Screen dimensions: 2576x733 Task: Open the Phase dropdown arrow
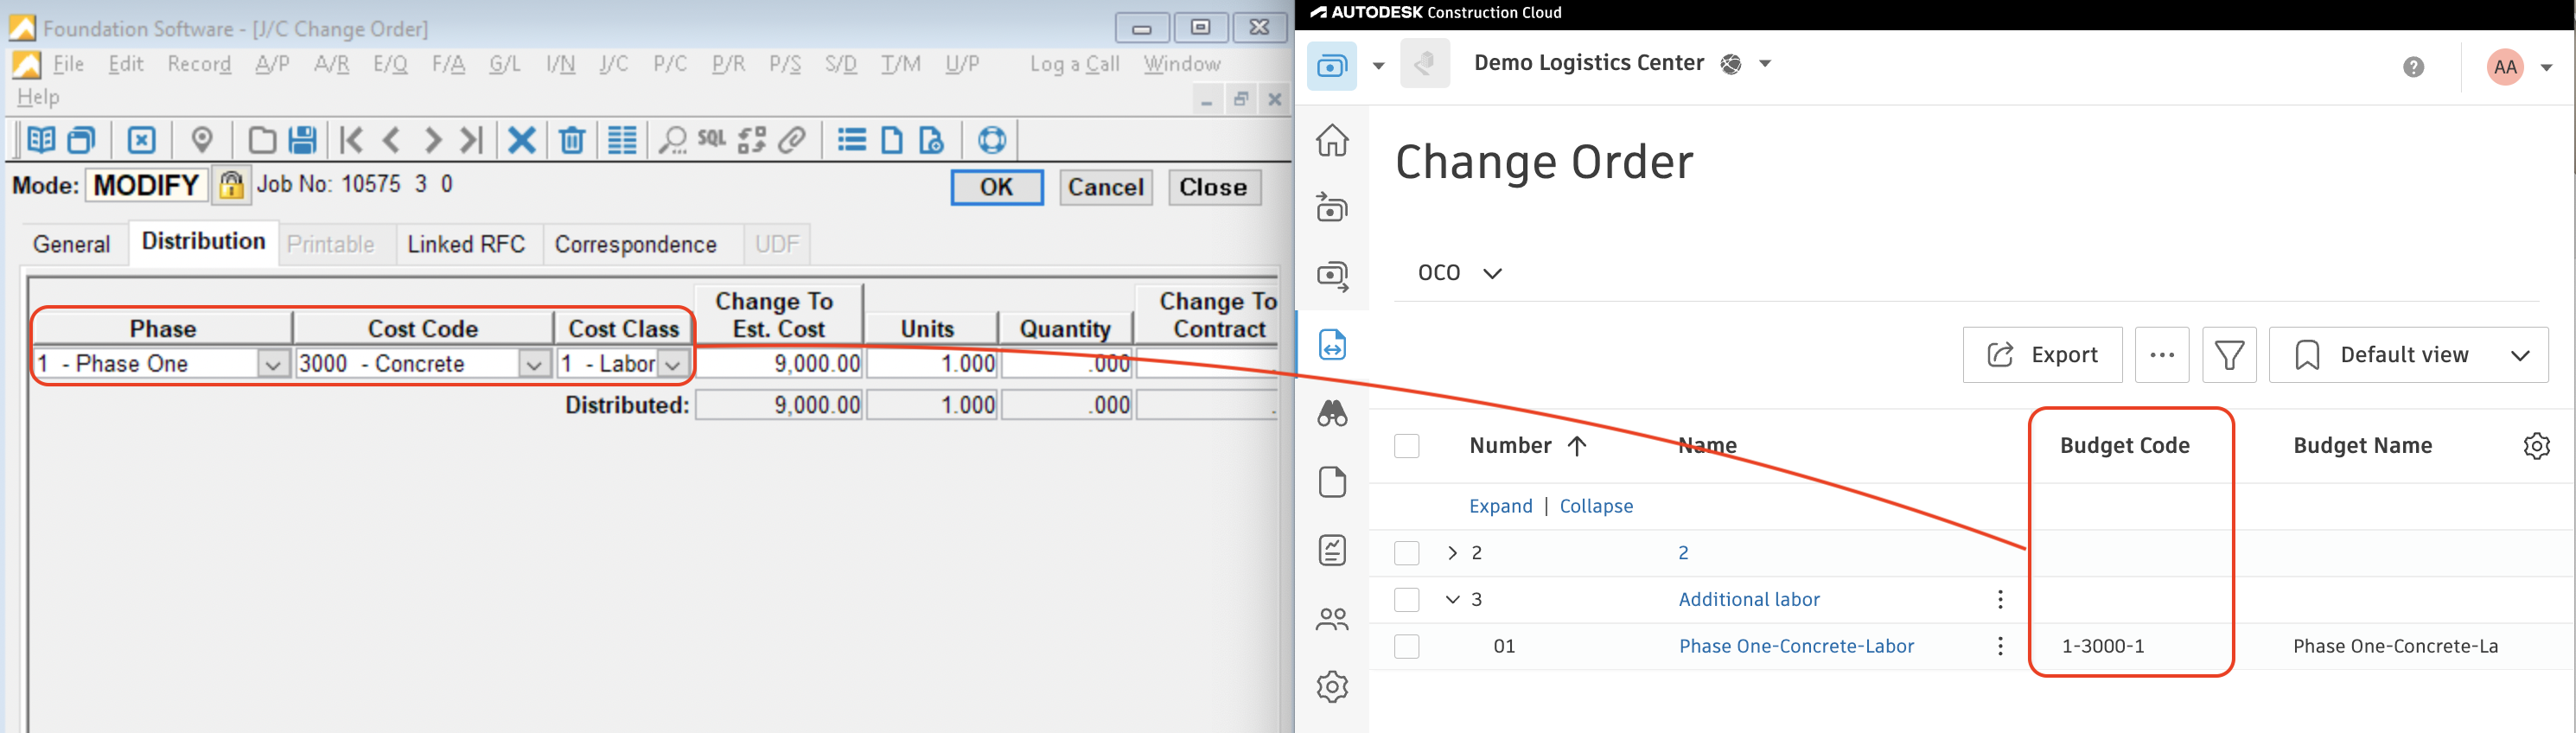pos(272,365)
